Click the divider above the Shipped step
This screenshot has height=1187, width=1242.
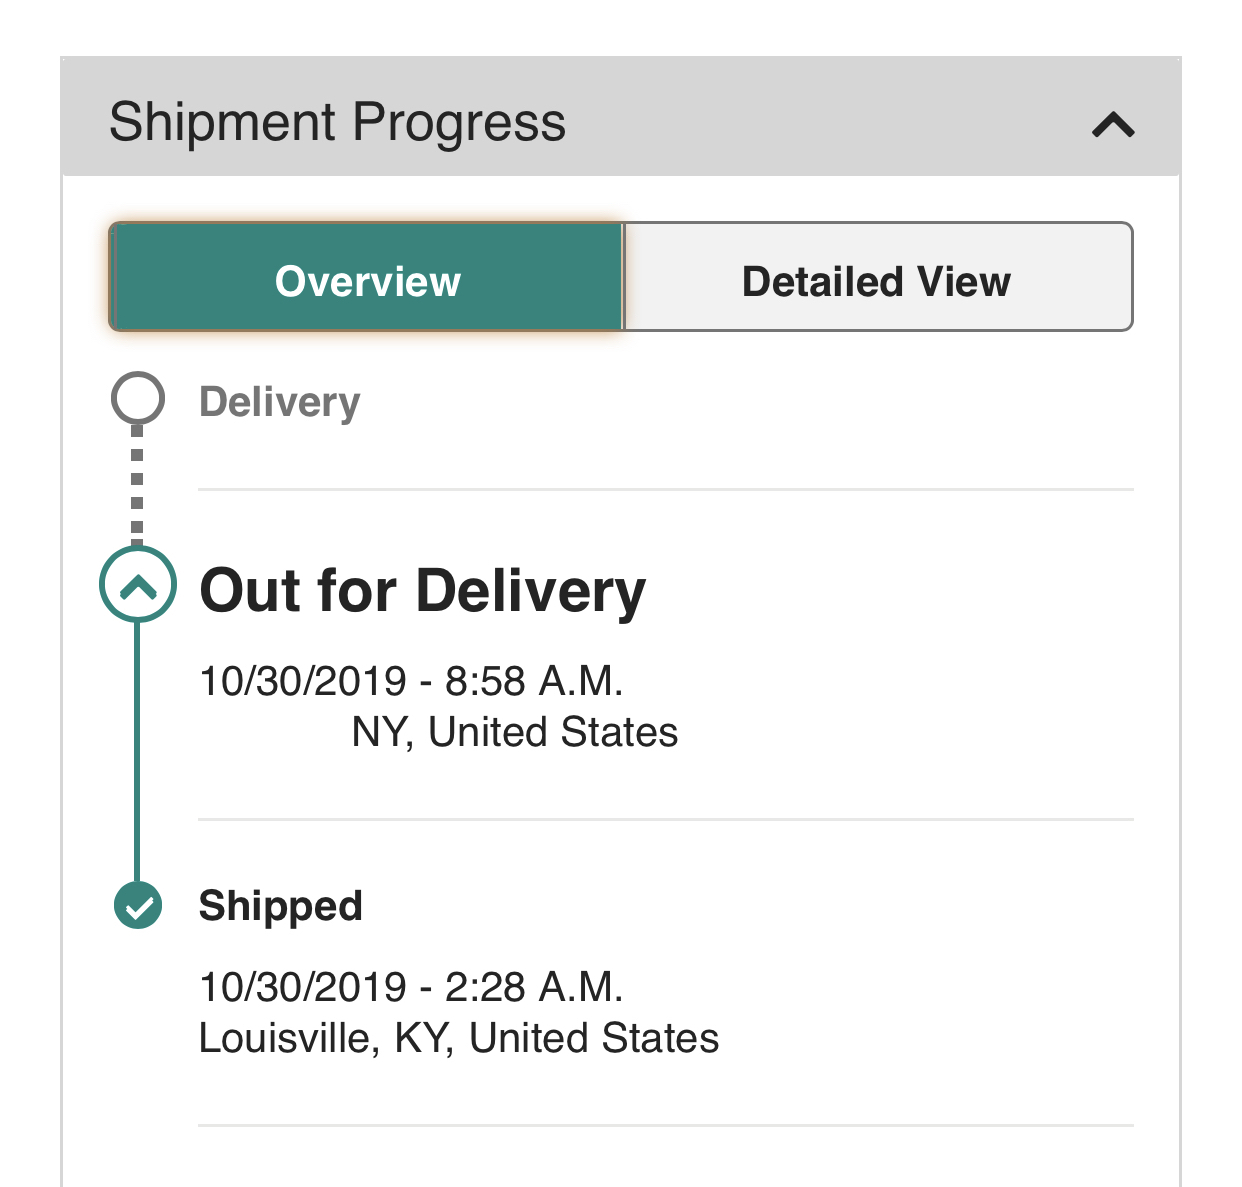(665, 819)
